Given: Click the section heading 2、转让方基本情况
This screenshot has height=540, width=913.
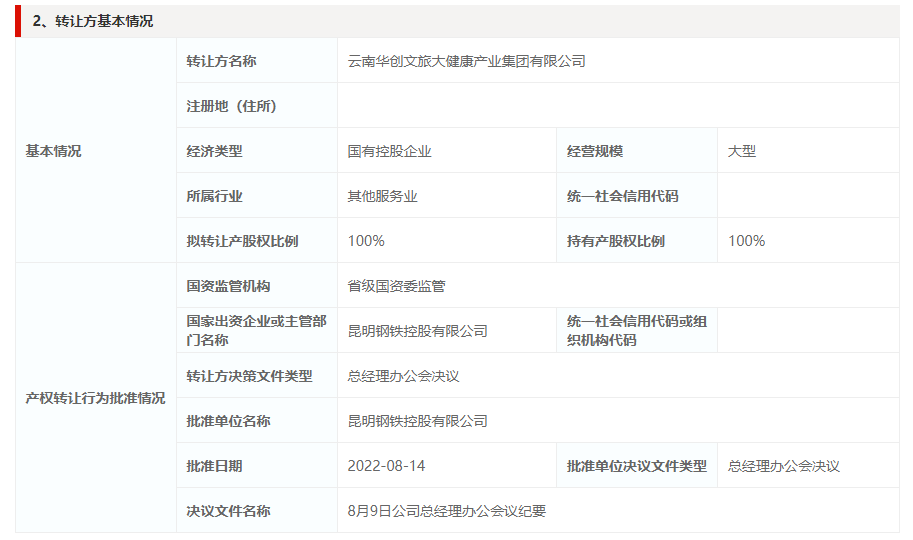Looking at the screenshot, I should click(x=93, y=21).
